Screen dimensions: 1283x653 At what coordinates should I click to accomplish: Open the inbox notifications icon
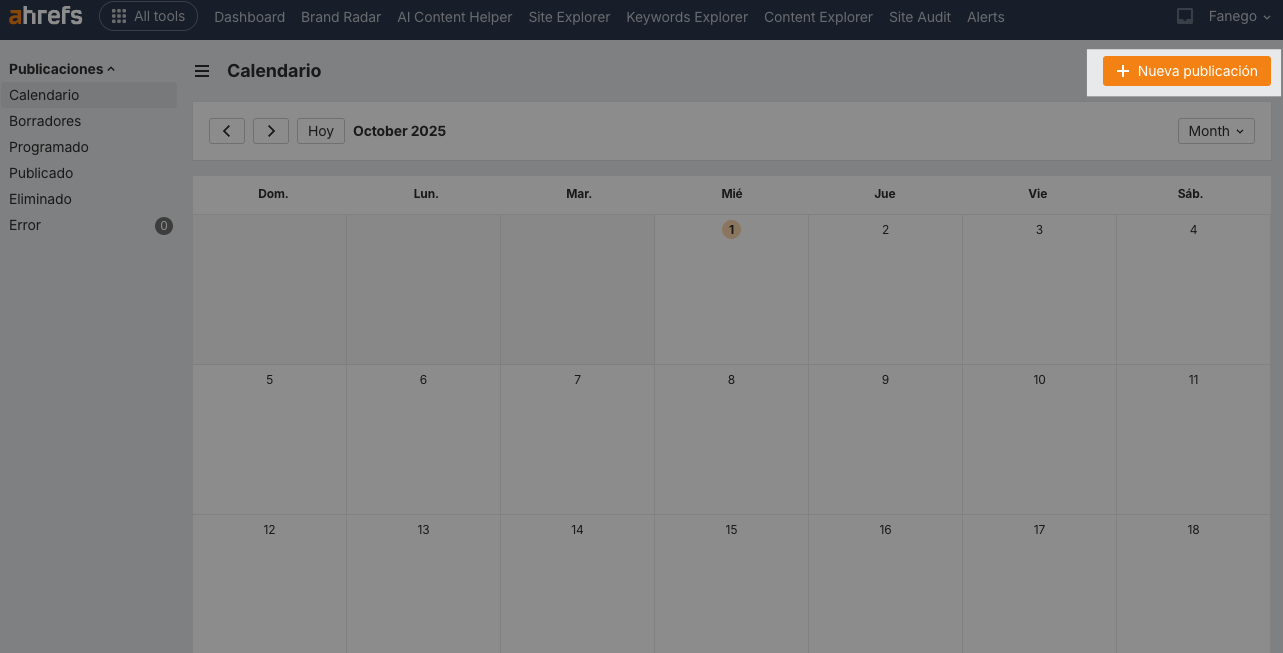tap(1185, 17)
